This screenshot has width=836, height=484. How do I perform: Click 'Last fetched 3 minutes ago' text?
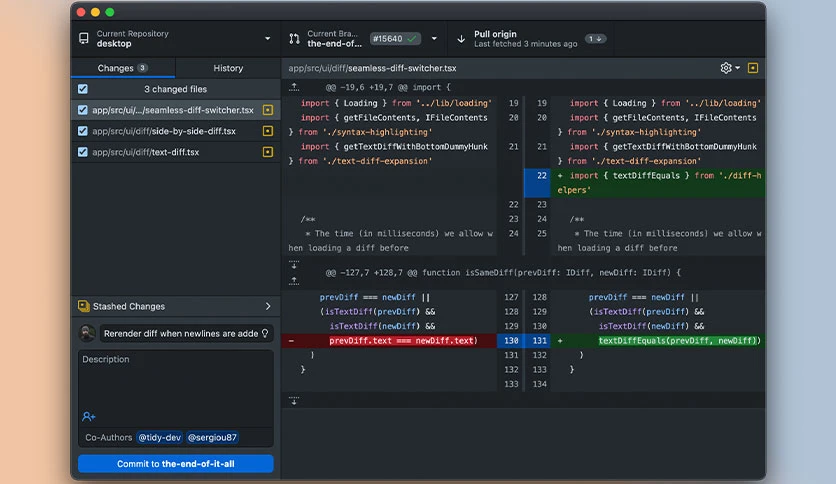coord(526,44)
